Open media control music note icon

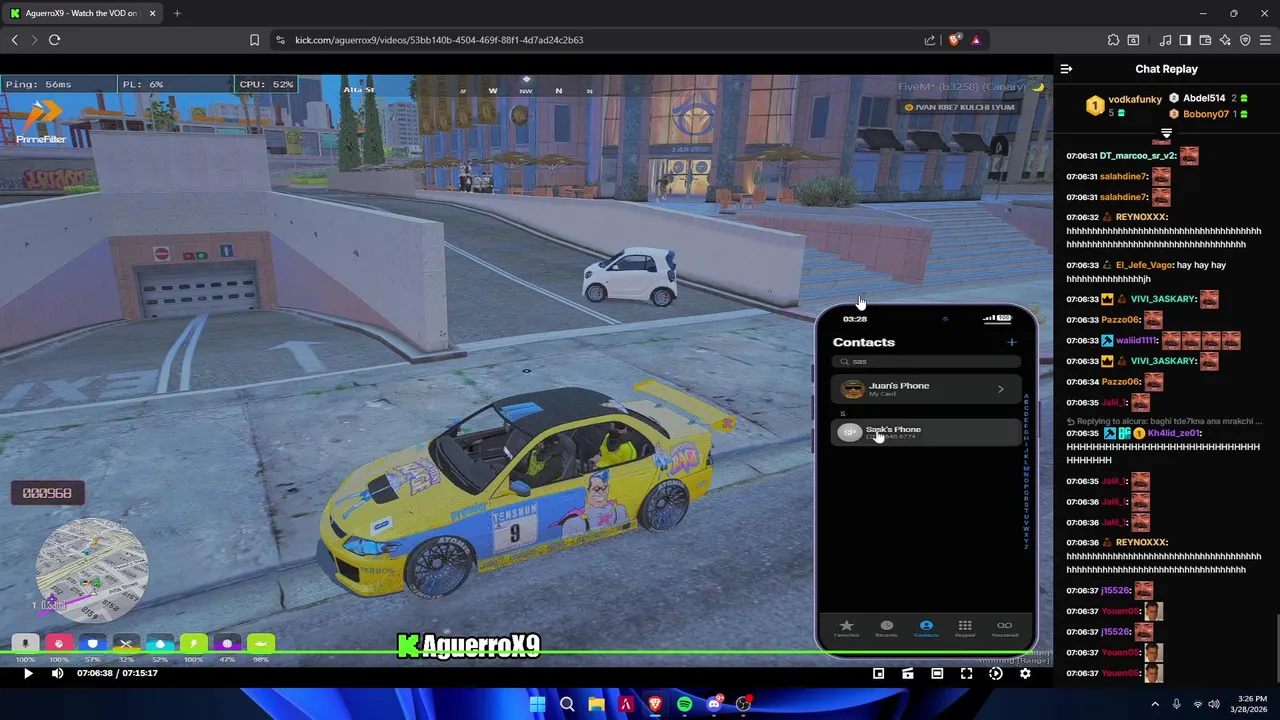1165,40
